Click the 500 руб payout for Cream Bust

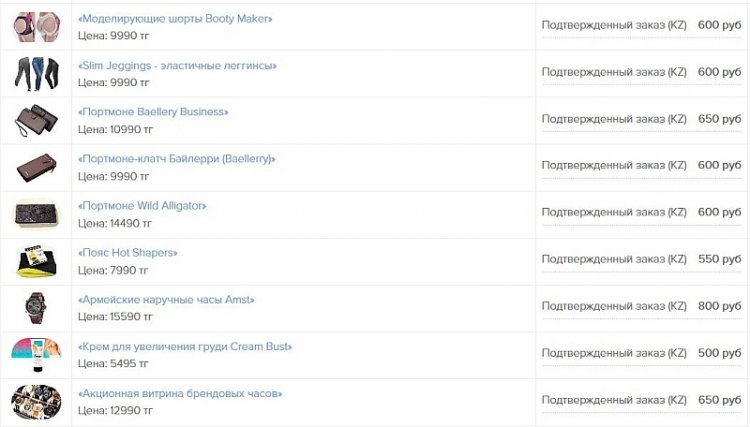pyautogui.click(x=719, y=354)
